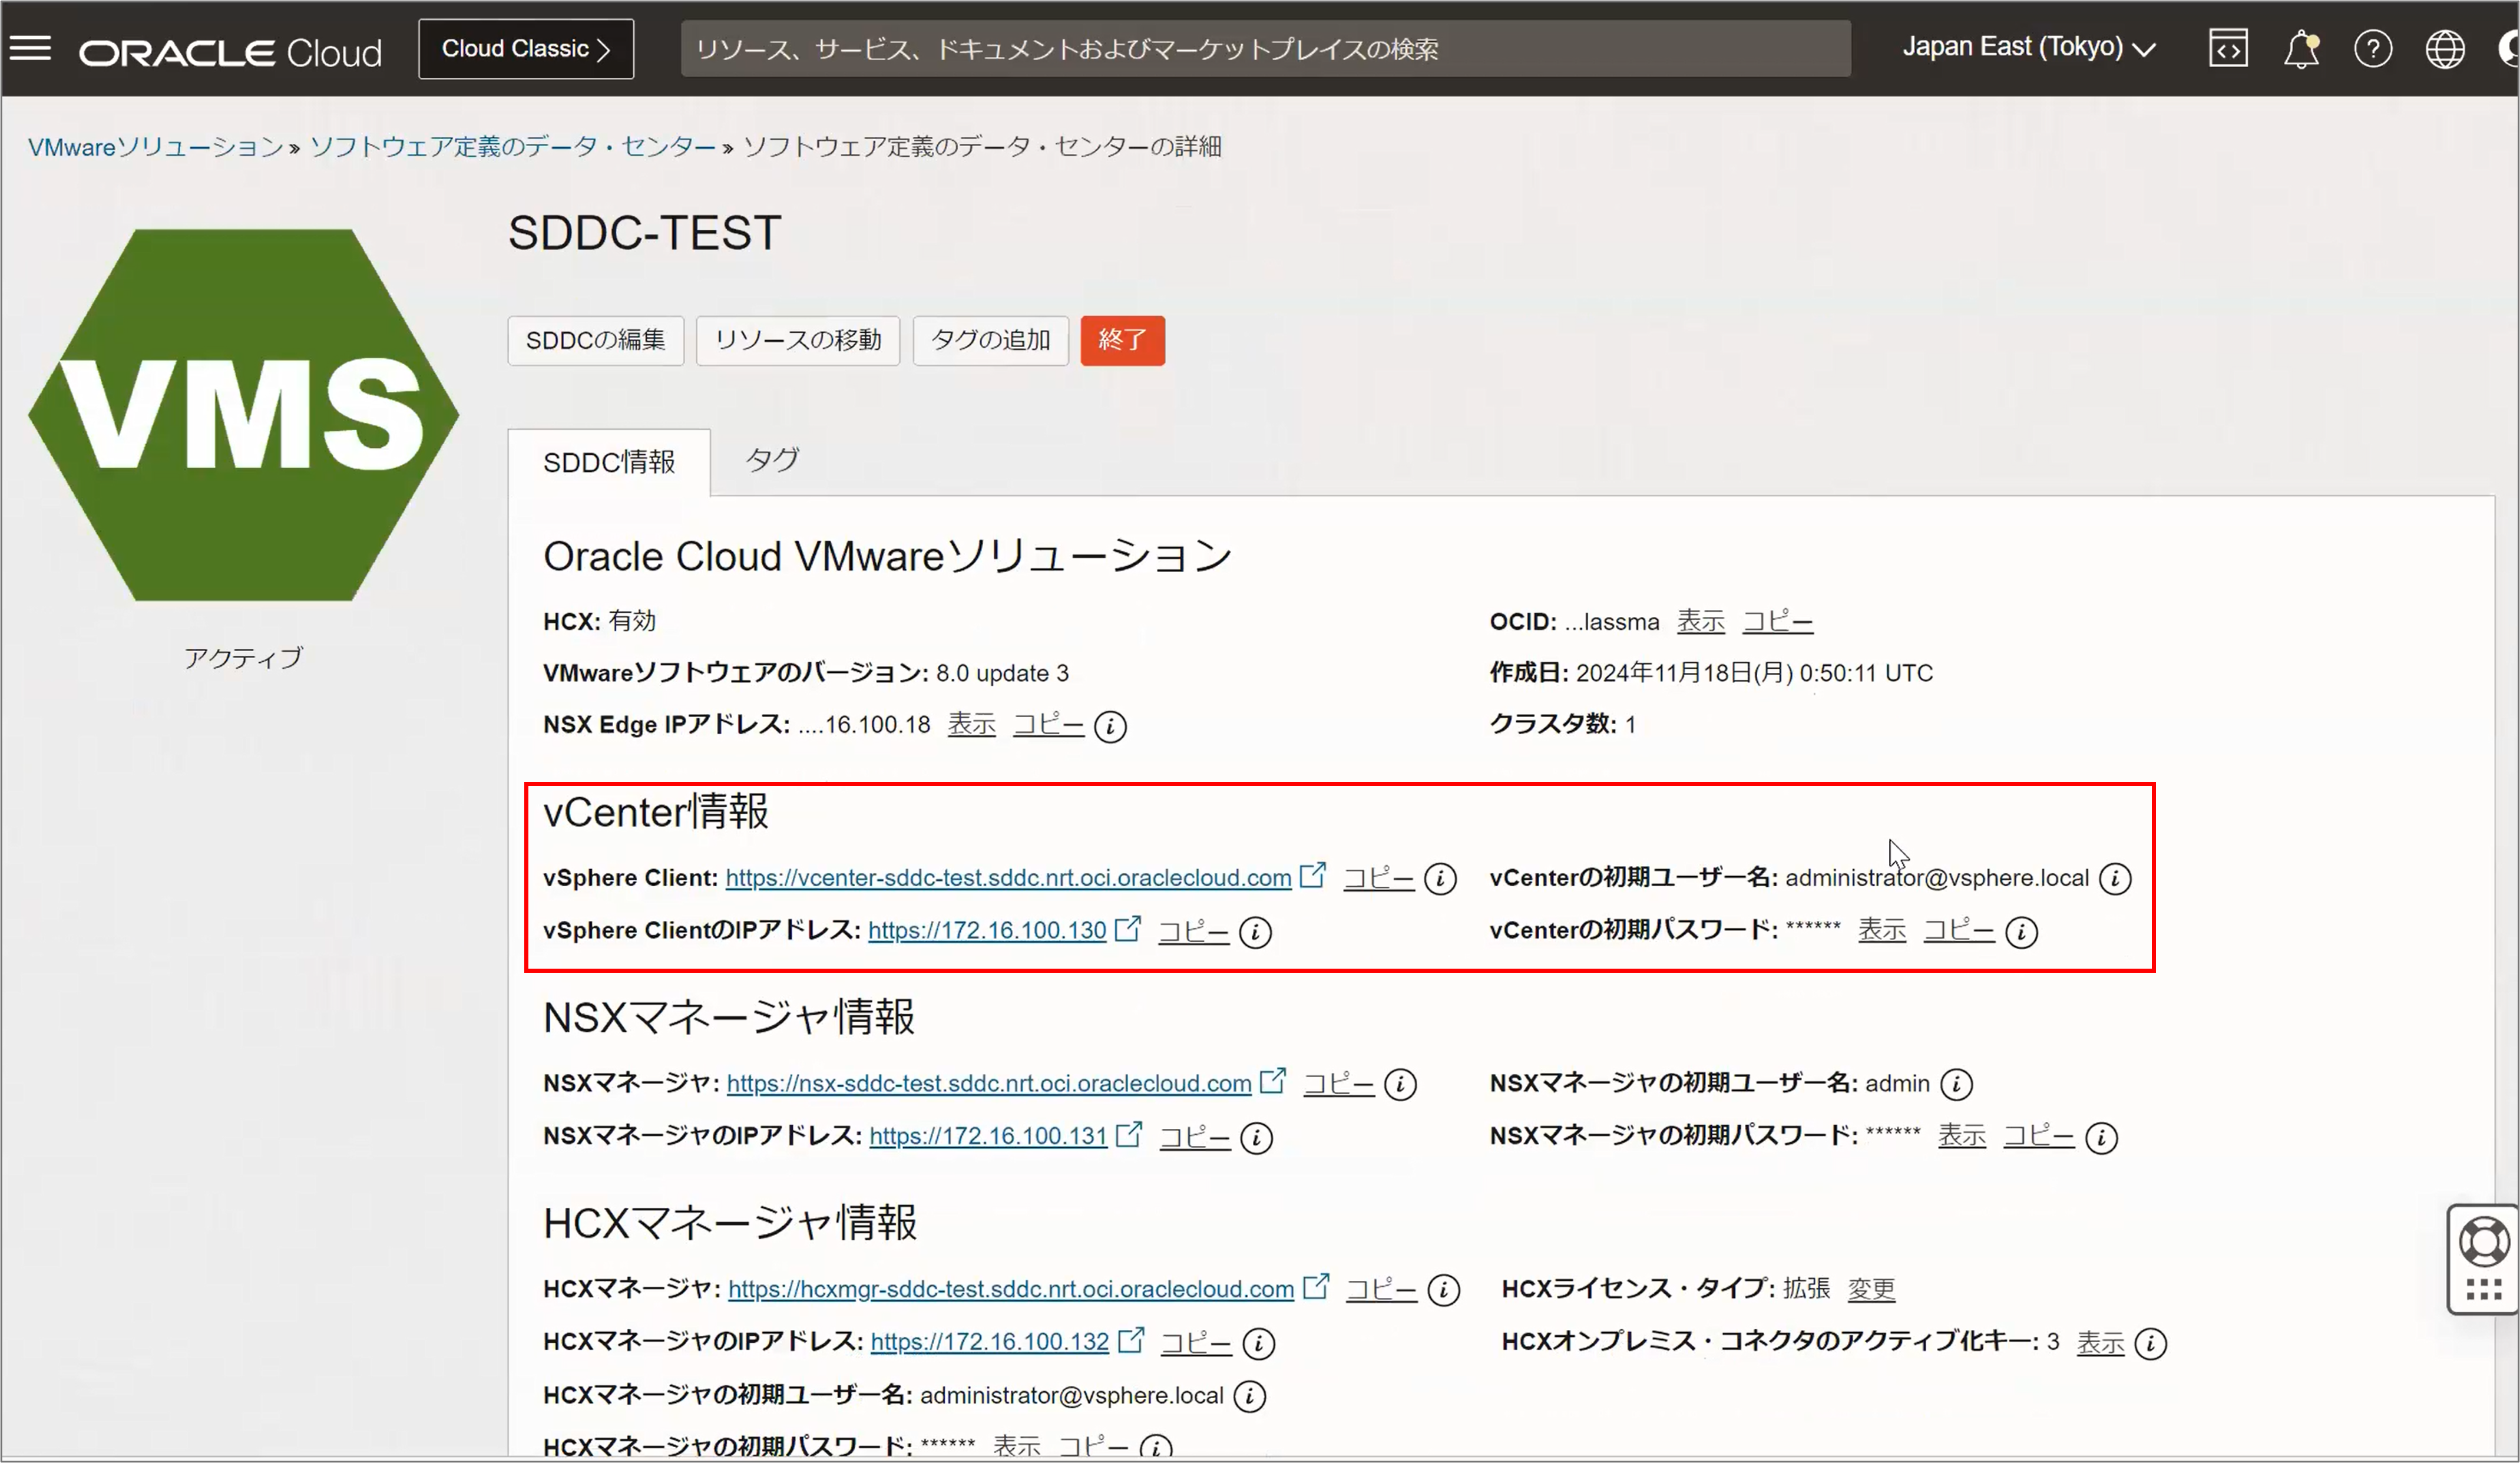The width and height of the screenshot is (2520, 1463).
Task: Click the green VMS hexagon resource image
Action: (244, 416)
